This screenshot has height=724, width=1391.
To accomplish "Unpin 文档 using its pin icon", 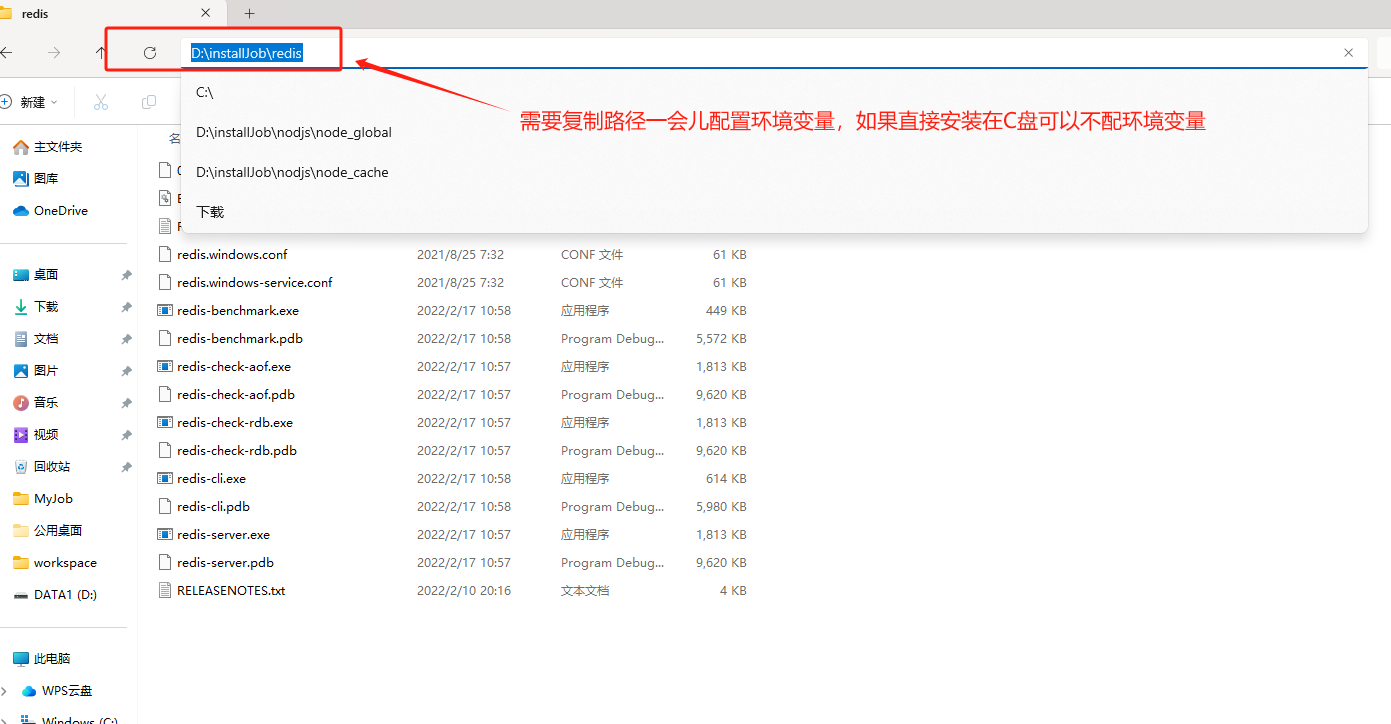I will pos(126,339).
